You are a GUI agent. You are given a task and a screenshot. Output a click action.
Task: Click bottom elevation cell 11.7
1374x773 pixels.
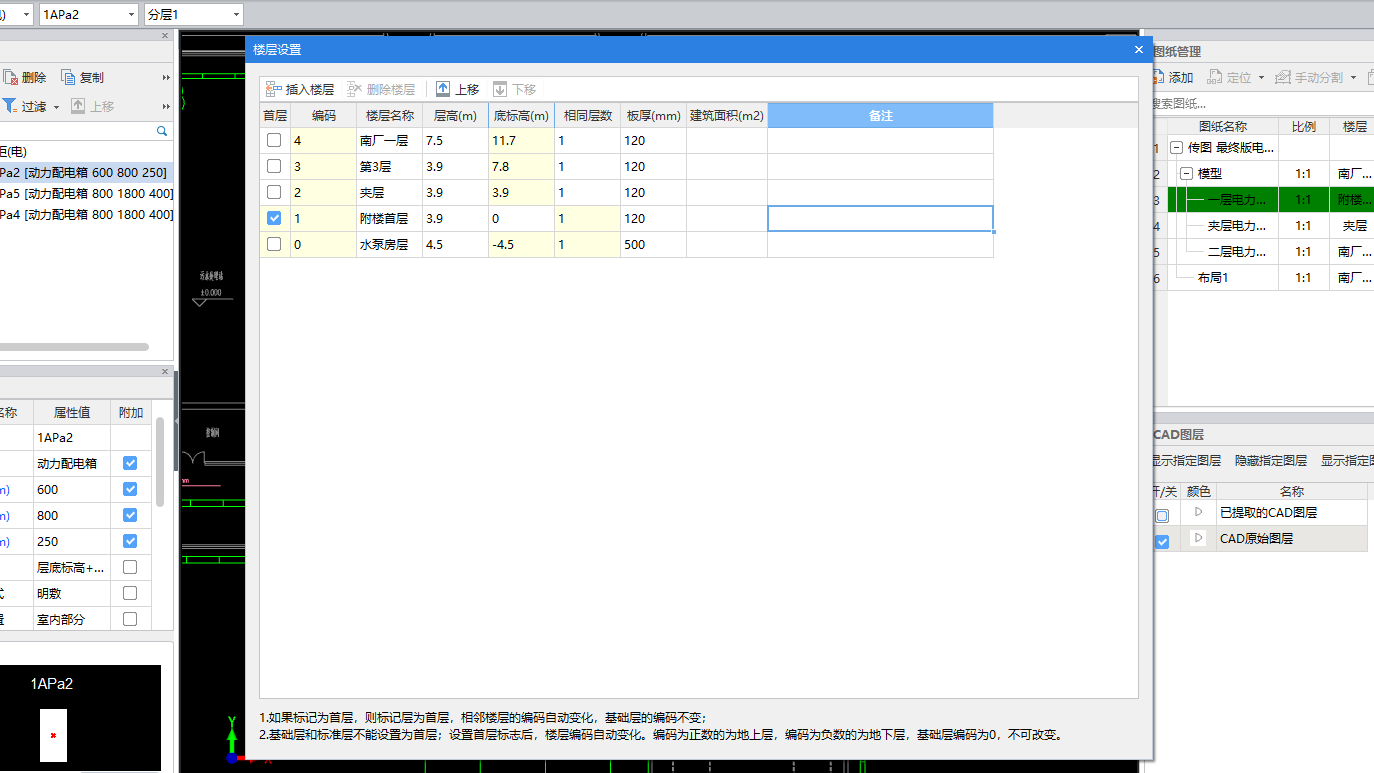click(x=521, y=141)
